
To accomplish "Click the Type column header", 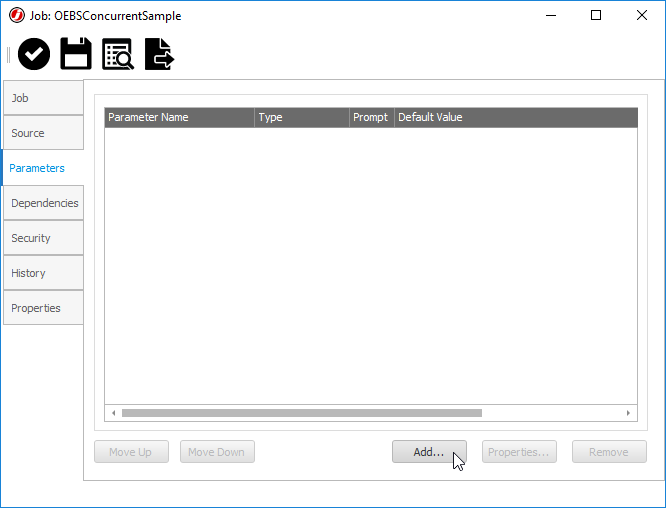I will [302, 117].
